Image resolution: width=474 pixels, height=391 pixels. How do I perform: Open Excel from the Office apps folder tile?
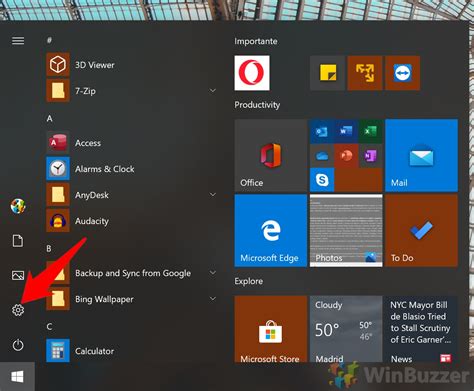point(370,131)
